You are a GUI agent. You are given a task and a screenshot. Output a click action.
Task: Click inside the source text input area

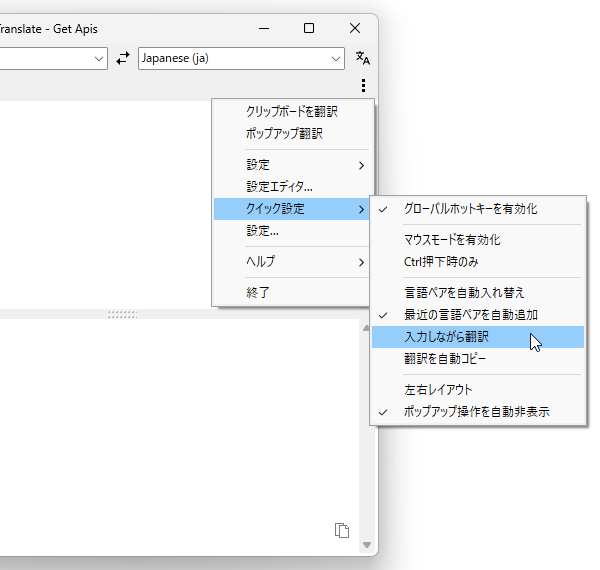(106, 205)
